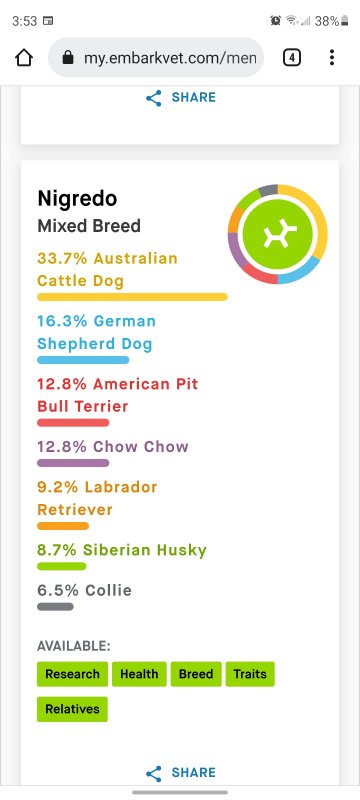
Task: Tap the 8.7% Siberian Husky label
Action: tap(122, 550)
